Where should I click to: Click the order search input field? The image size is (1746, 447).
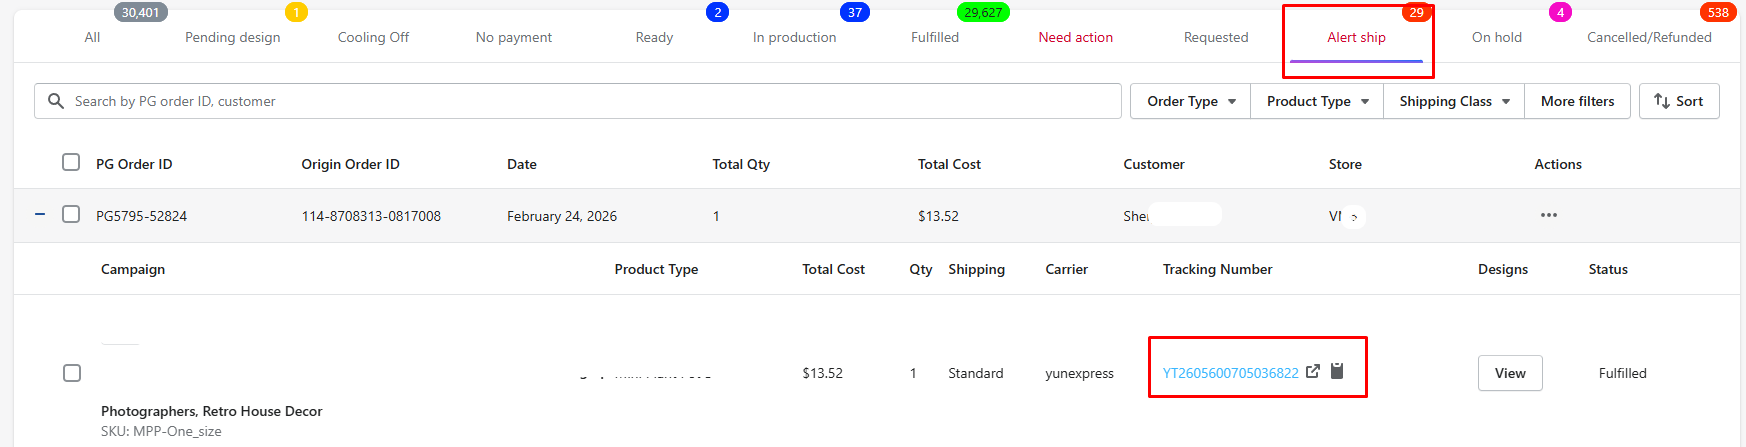[590, 101]
